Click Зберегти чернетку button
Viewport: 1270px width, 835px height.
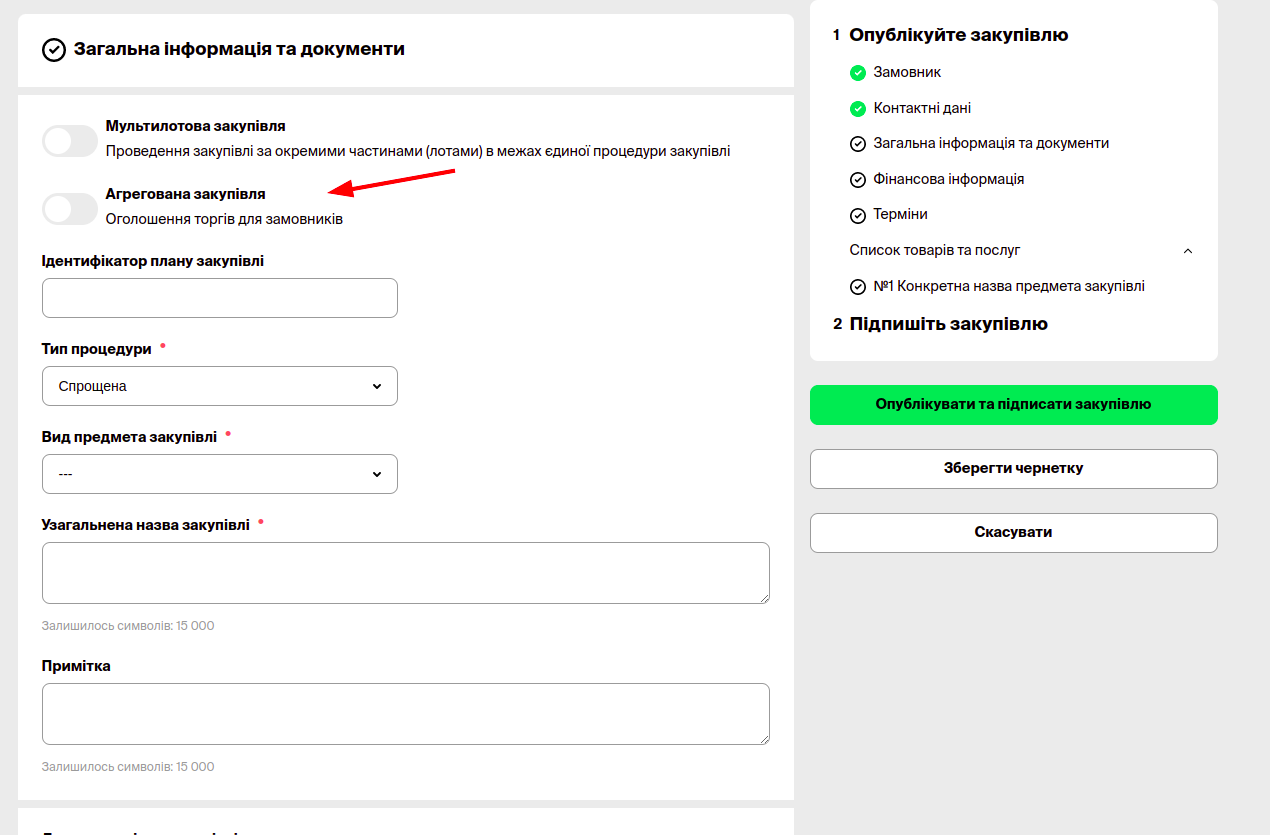(x=1013, y=469)
